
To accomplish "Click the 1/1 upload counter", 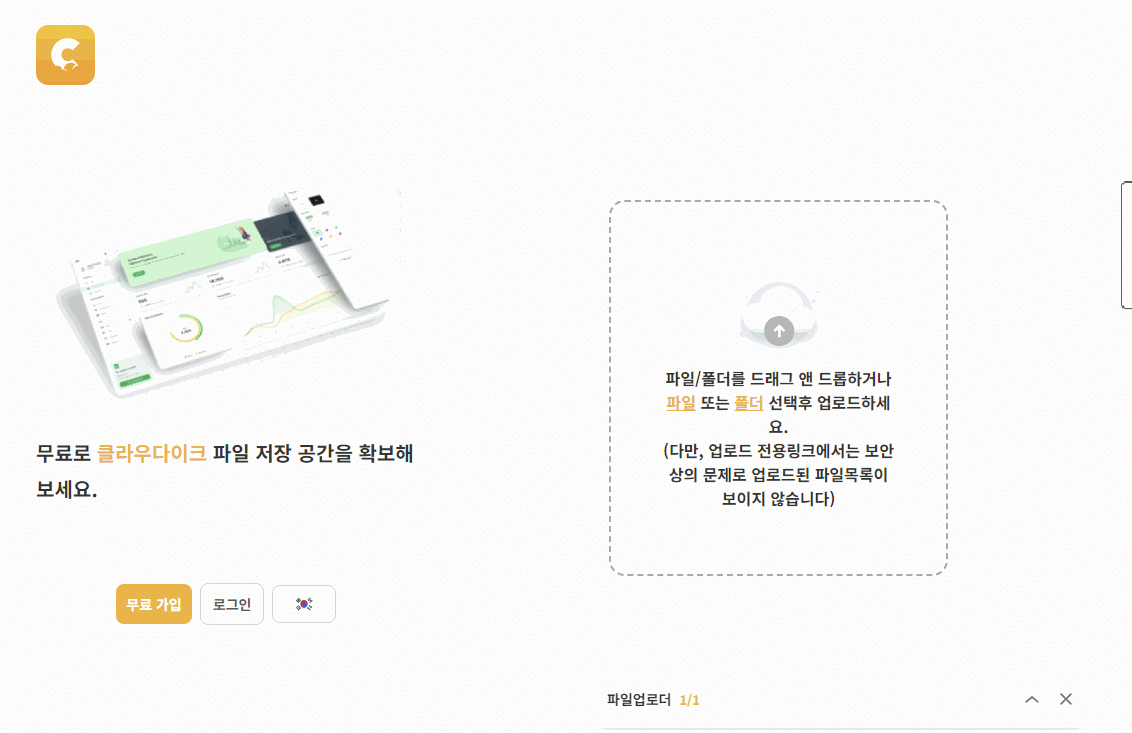I will point(689,700).
